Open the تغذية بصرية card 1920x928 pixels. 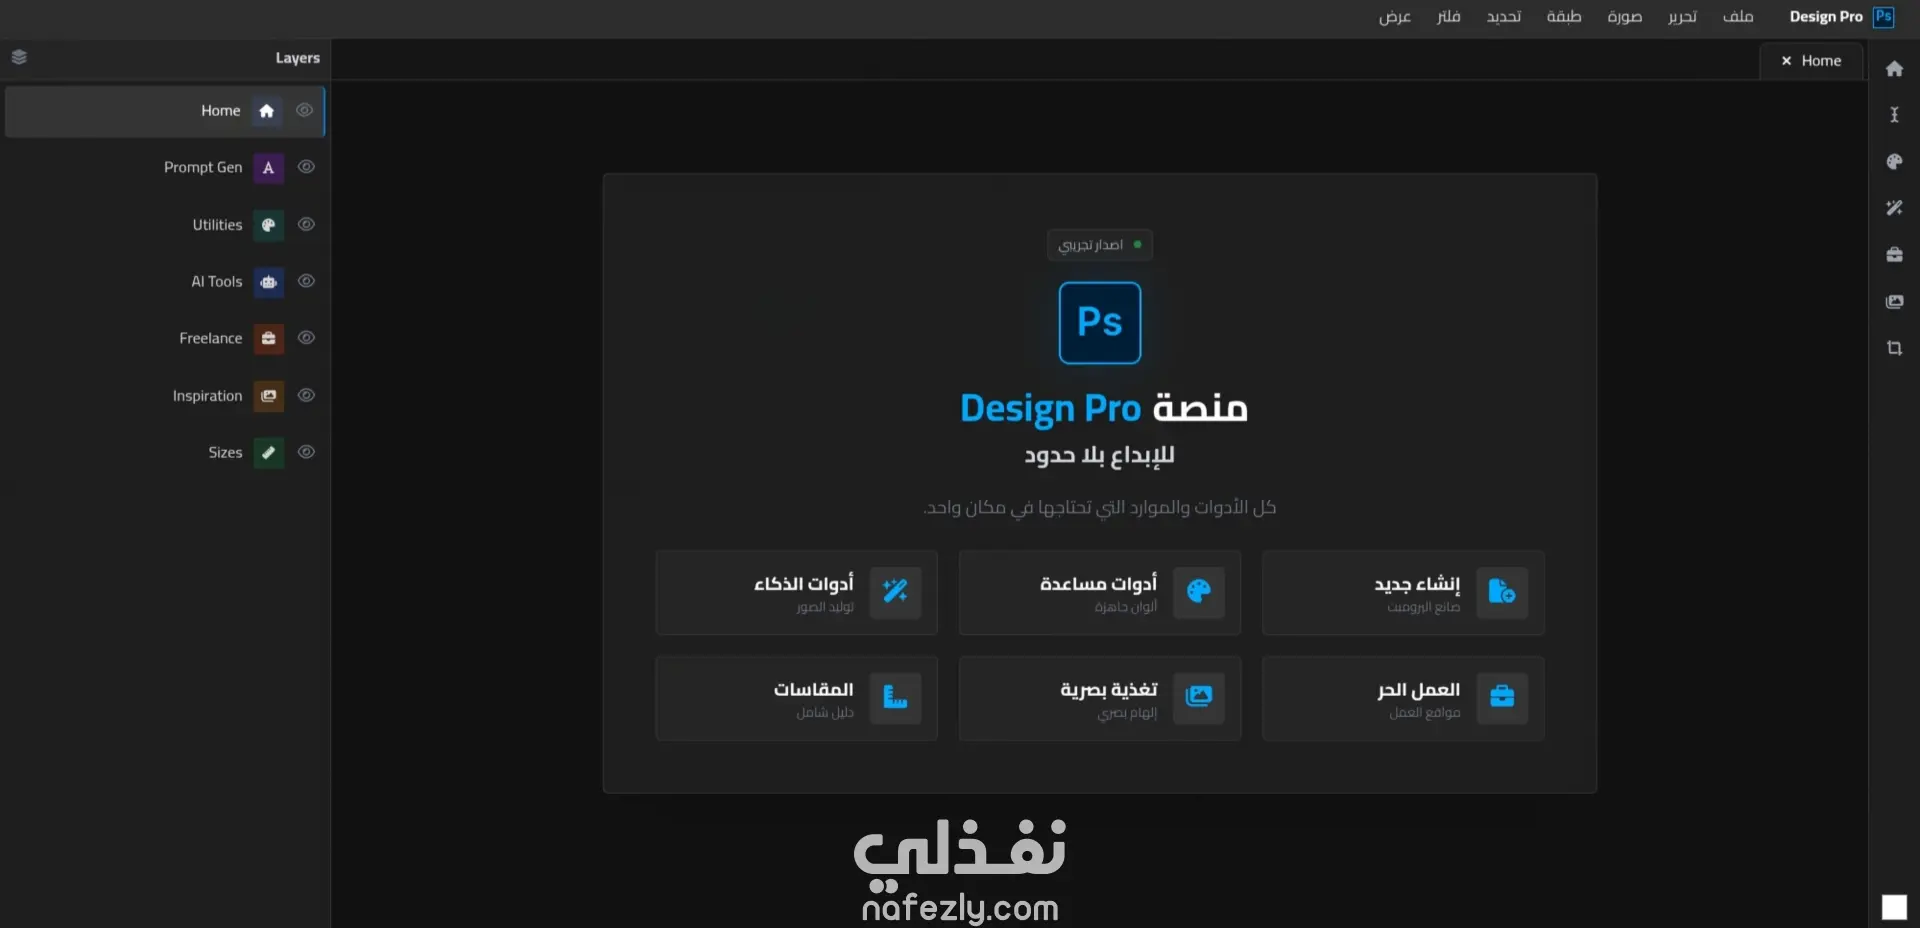(x=1100, y=699)
